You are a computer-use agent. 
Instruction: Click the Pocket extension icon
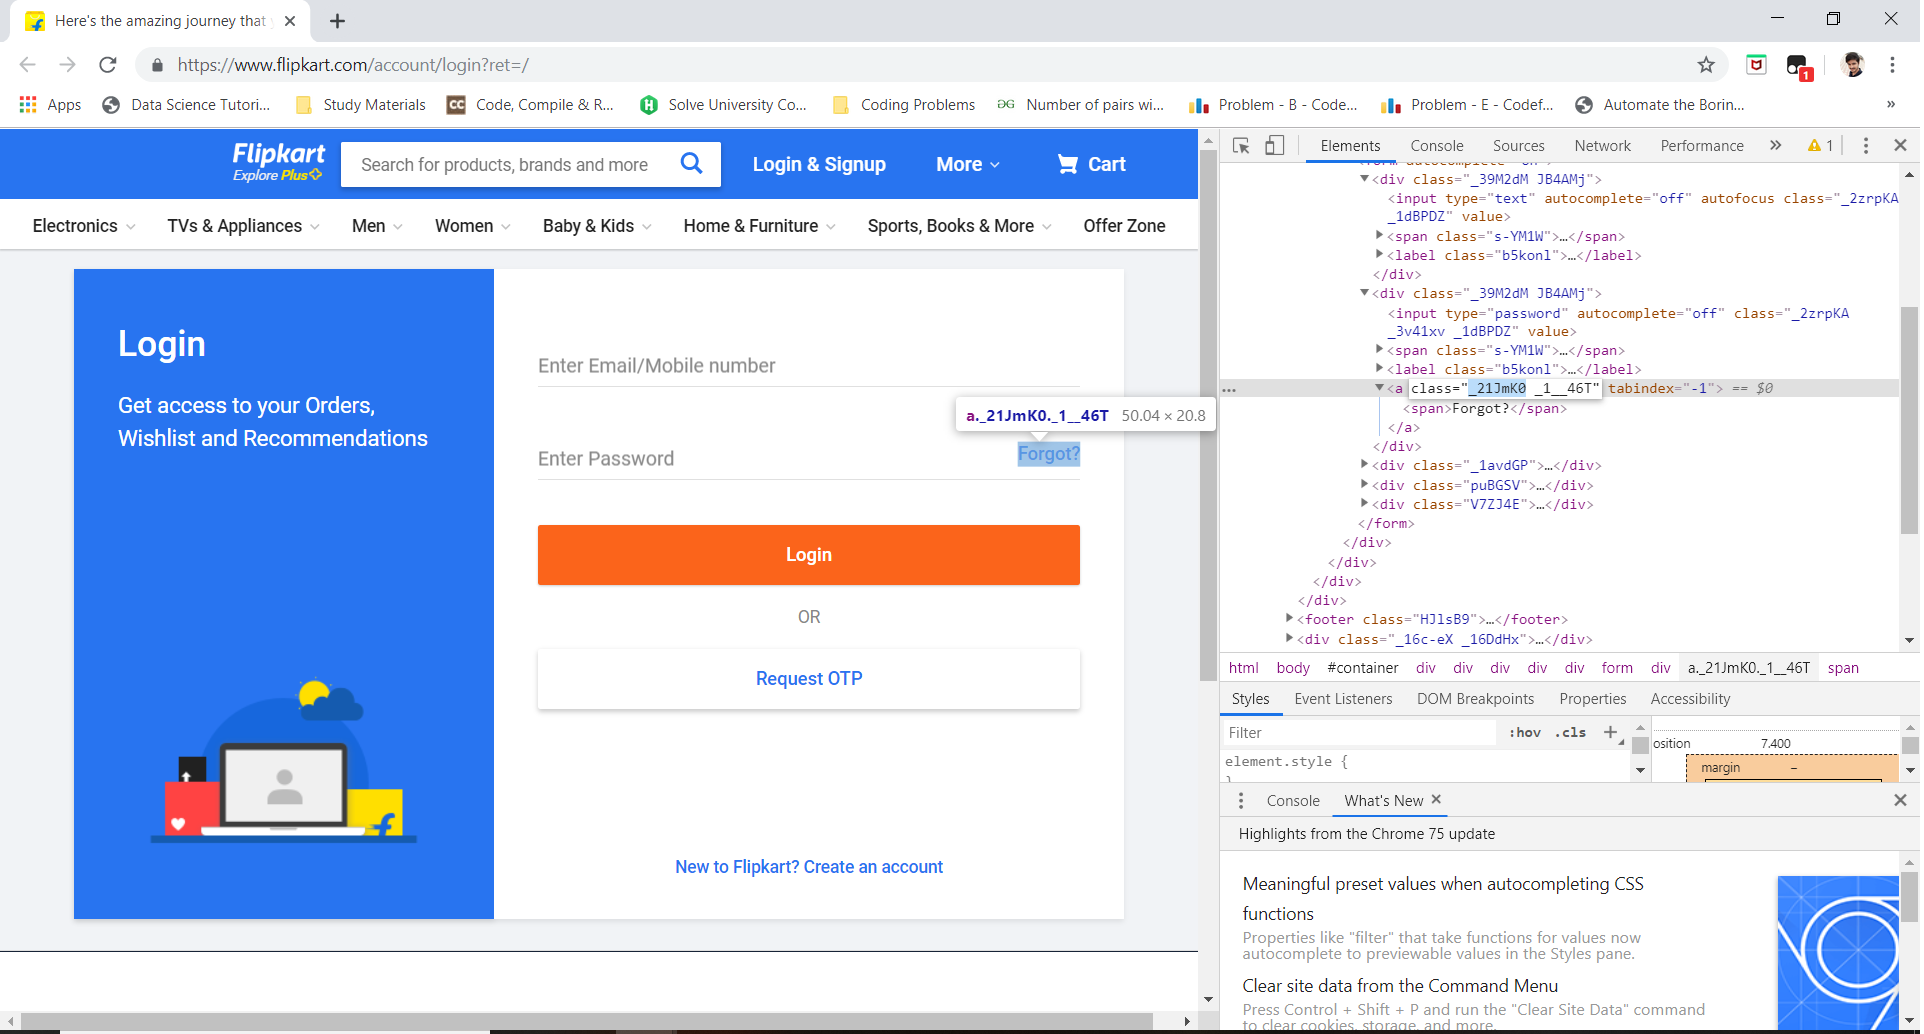pyautogui.click(x=1756, y=65)
